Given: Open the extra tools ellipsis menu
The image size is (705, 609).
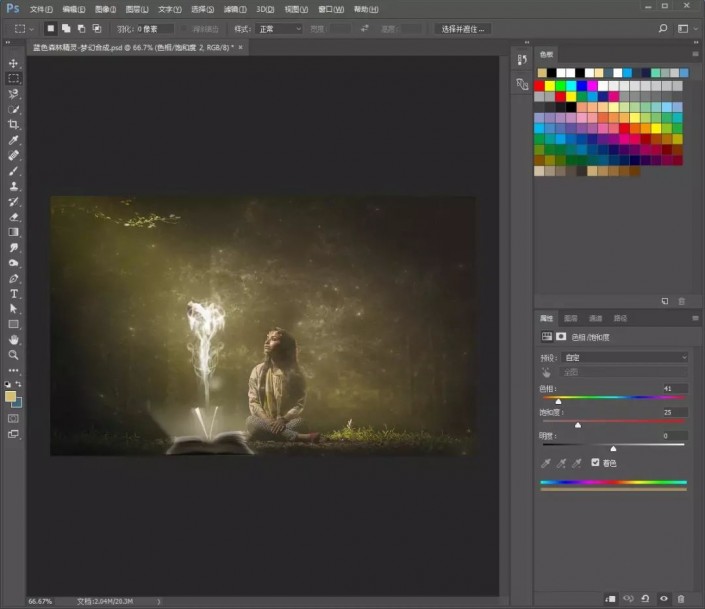Looking at the screenshot, I should 13,370.
